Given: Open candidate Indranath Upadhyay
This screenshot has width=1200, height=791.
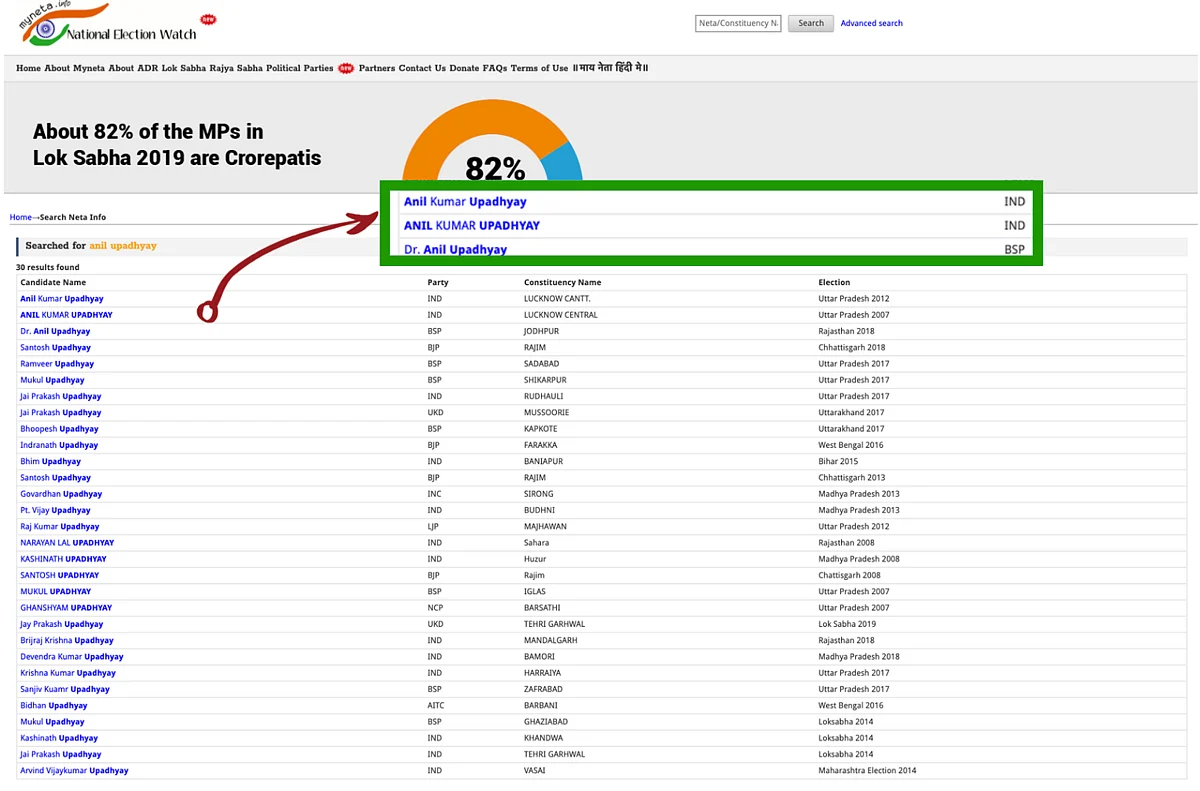Looking at the screenshot, I should pyautogui.click(x=59, y=445).
